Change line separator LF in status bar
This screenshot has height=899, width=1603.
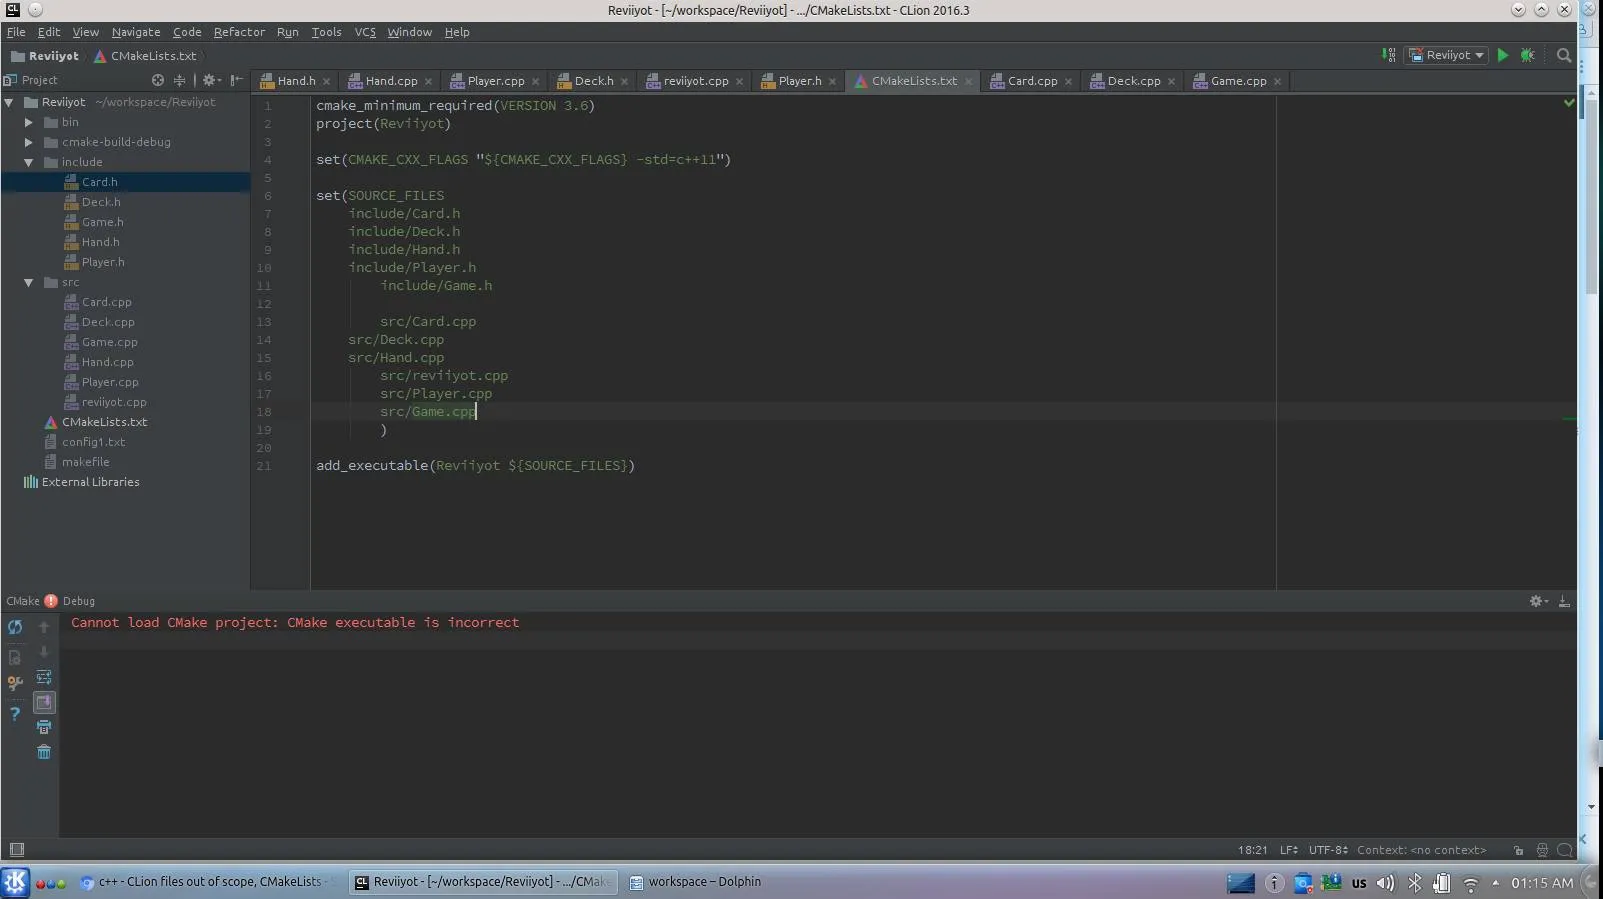(1289, 850)
